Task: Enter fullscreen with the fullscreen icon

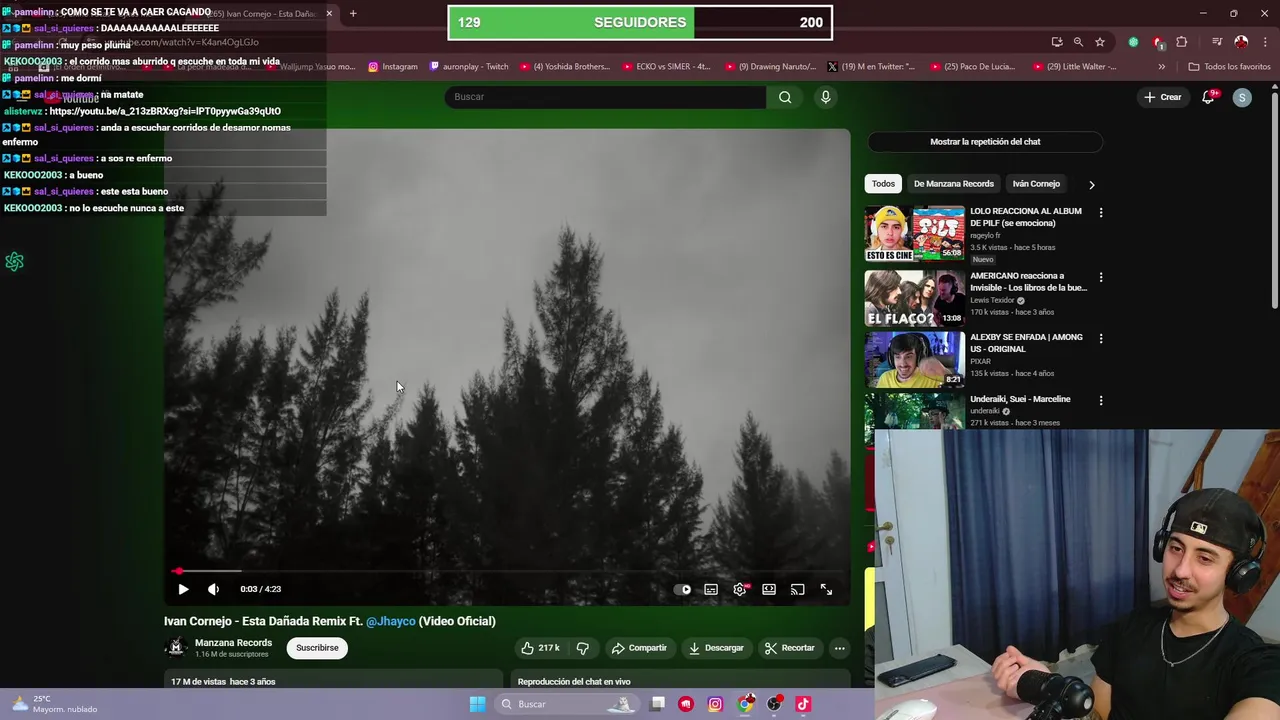Action: click(826, 590)
